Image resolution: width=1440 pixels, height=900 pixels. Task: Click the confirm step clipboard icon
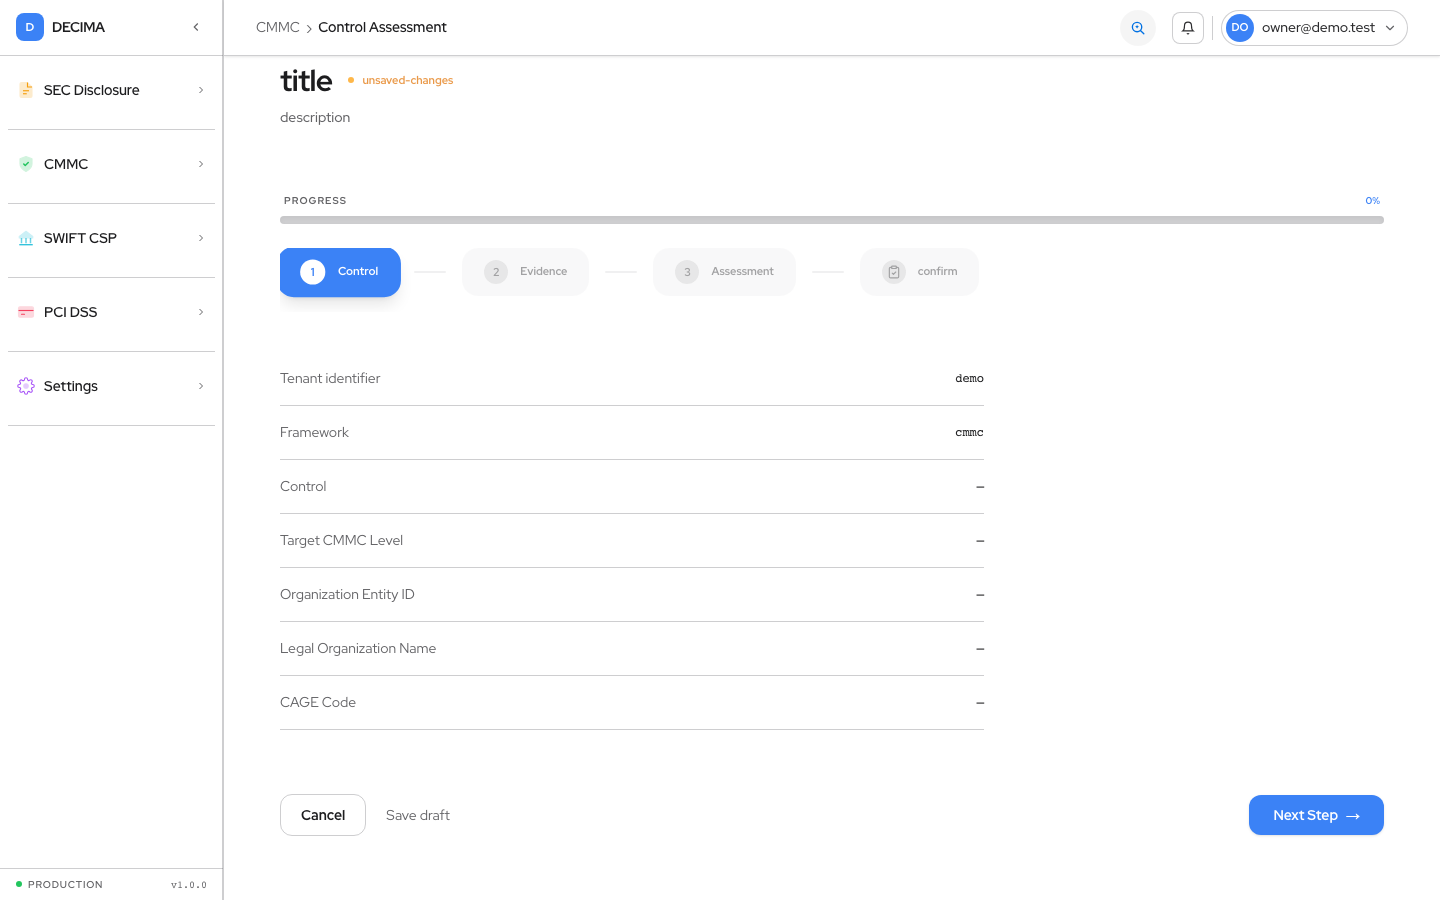point(894,272)
